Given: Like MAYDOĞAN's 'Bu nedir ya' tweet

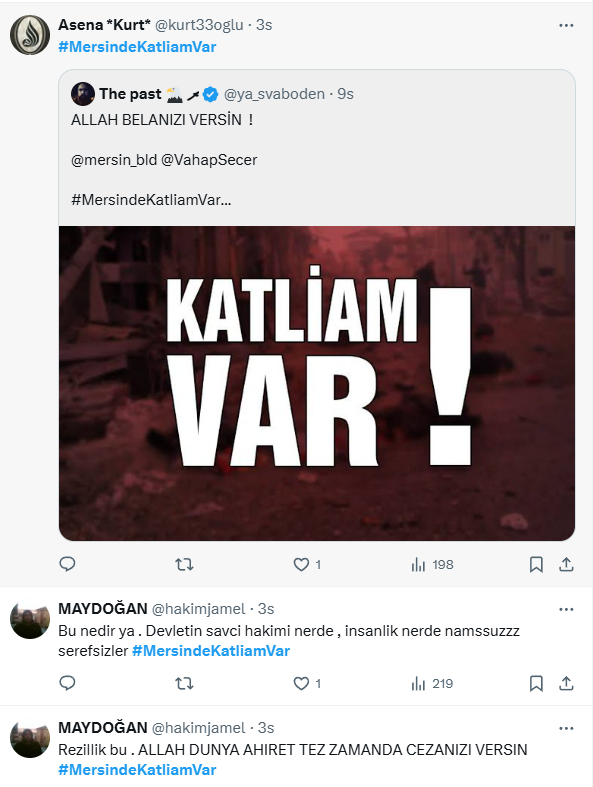Looking at the screenshot, I should pyautogui.click(x=307, y=684).
